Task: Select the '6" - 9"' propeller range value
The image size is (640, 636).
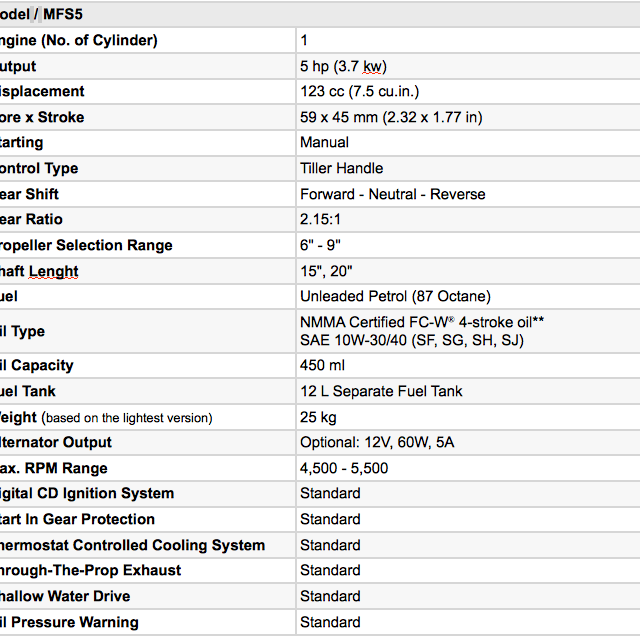Action: coord(320,245)
